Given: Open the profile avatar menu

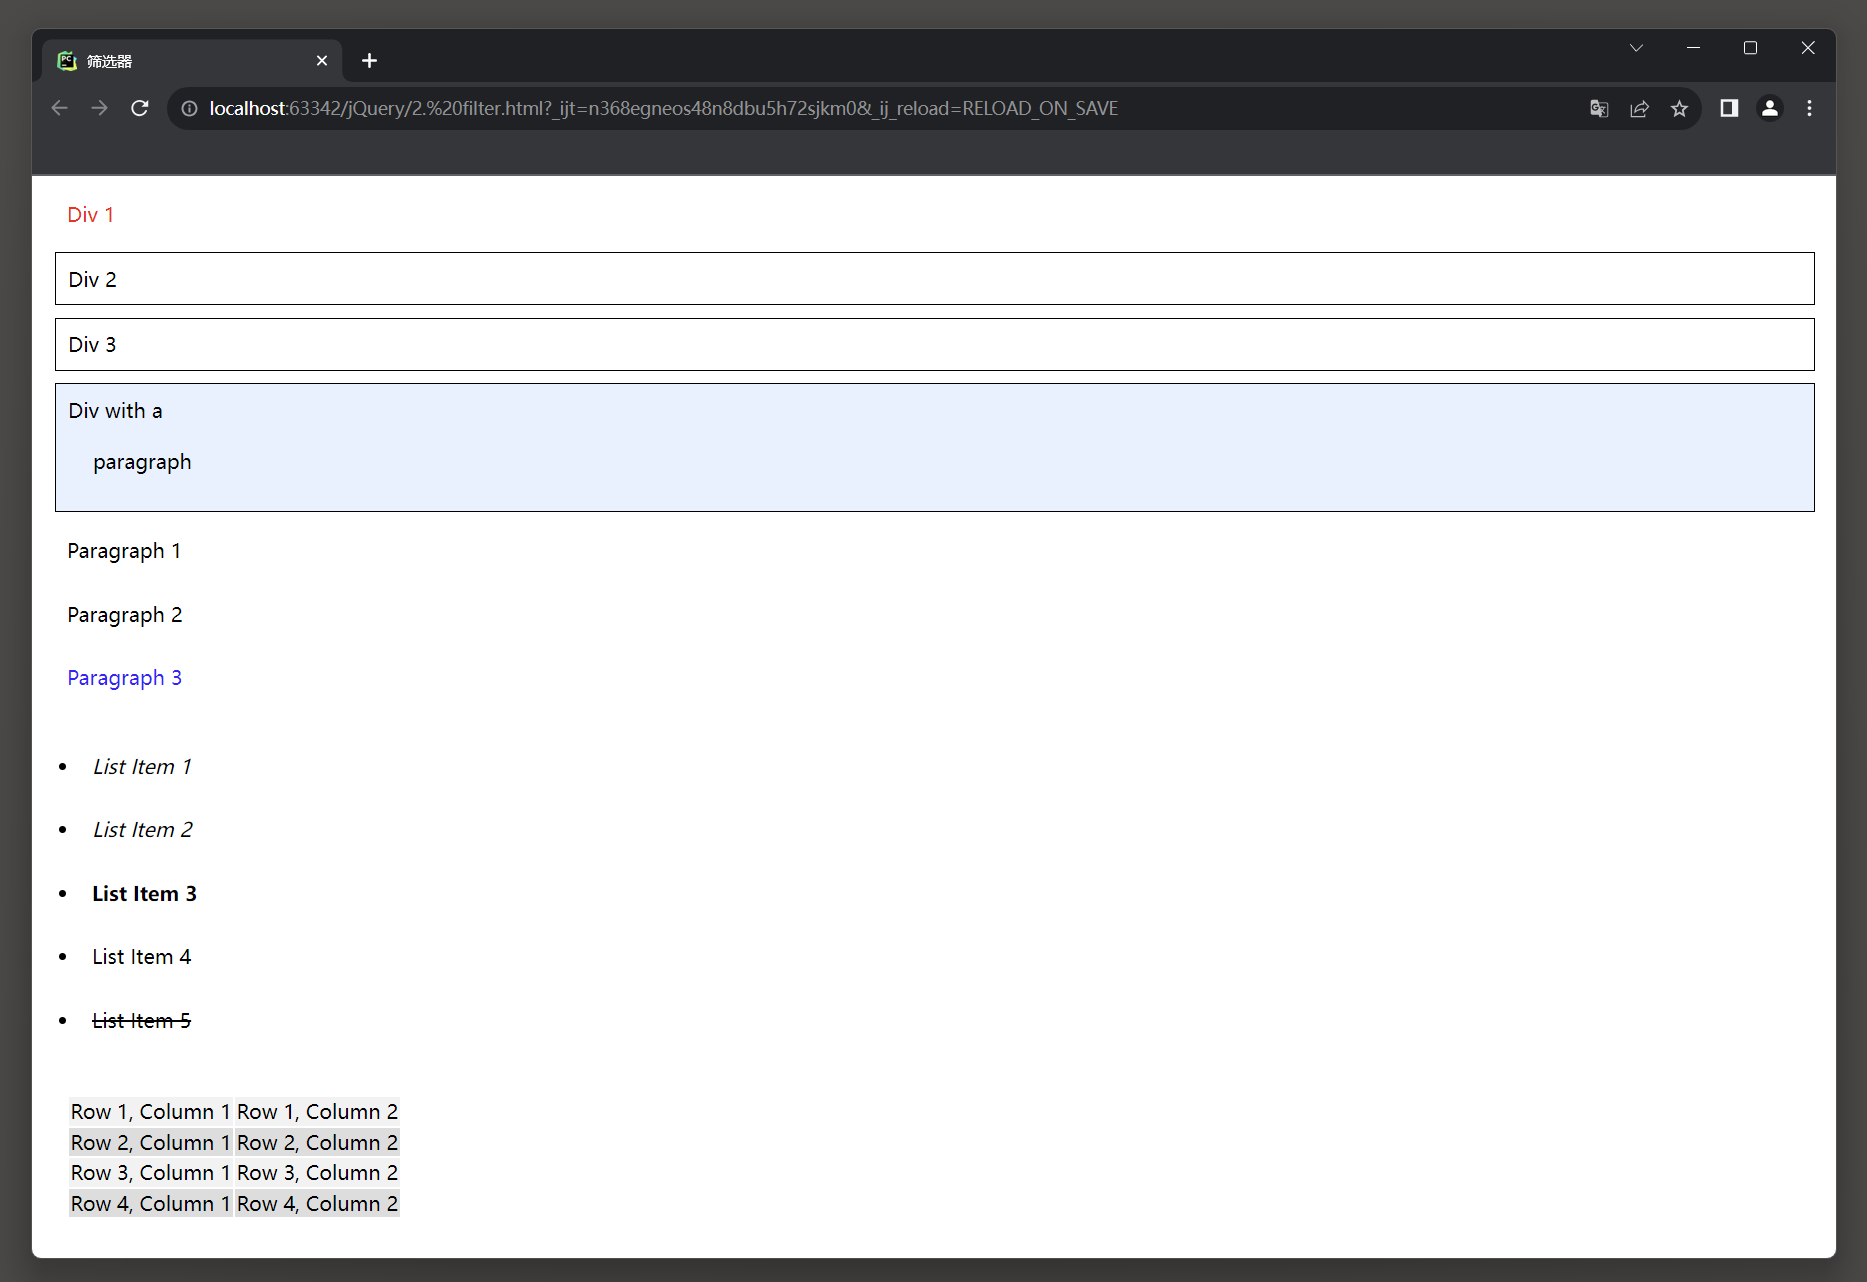Looking at the screenshot, I should point(1769,108).
